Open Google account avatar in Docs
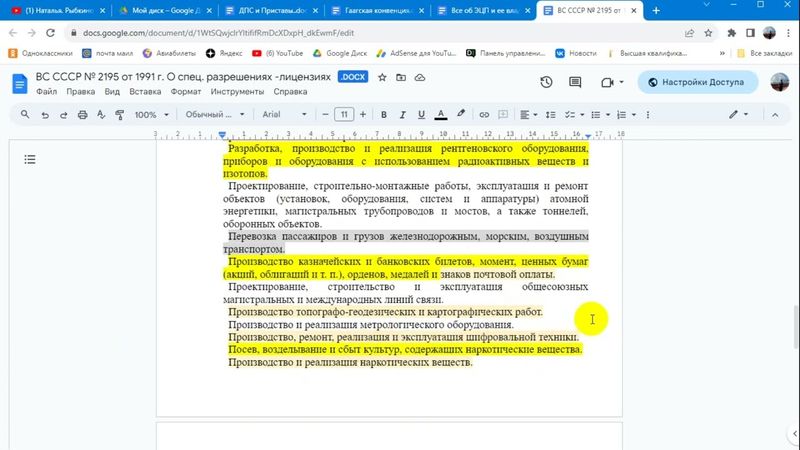 coord(779,82)
